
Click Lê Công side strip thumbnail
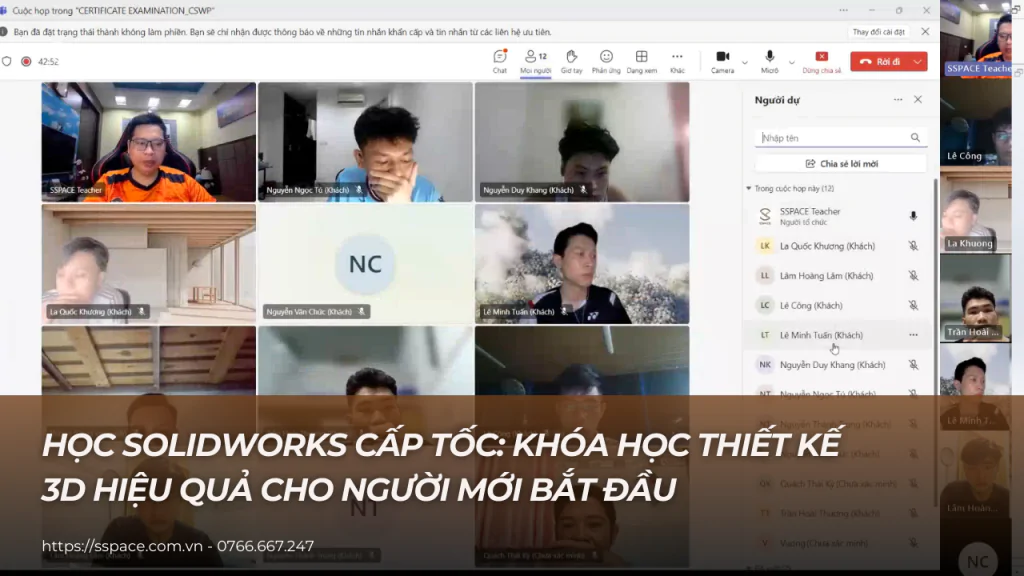pos(976,122)
